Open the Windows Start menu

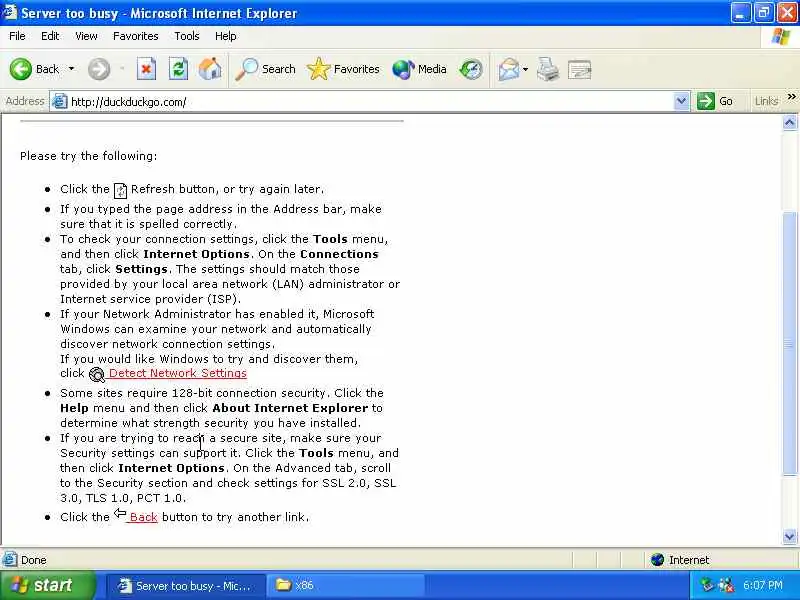(47, 585)
